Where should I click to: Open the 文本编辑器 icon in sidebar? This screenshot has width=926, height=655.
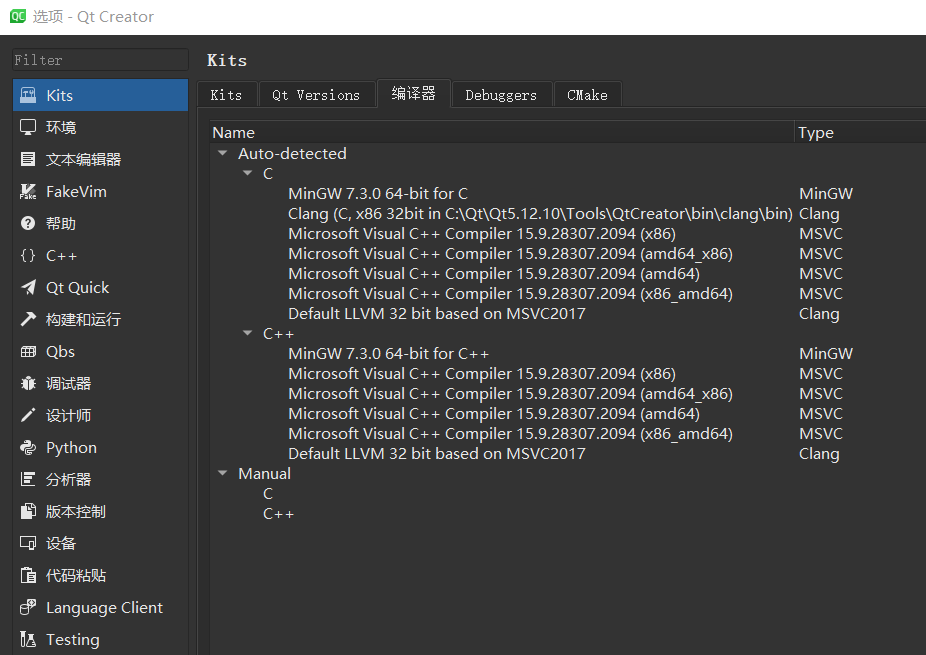click(28, 159)
